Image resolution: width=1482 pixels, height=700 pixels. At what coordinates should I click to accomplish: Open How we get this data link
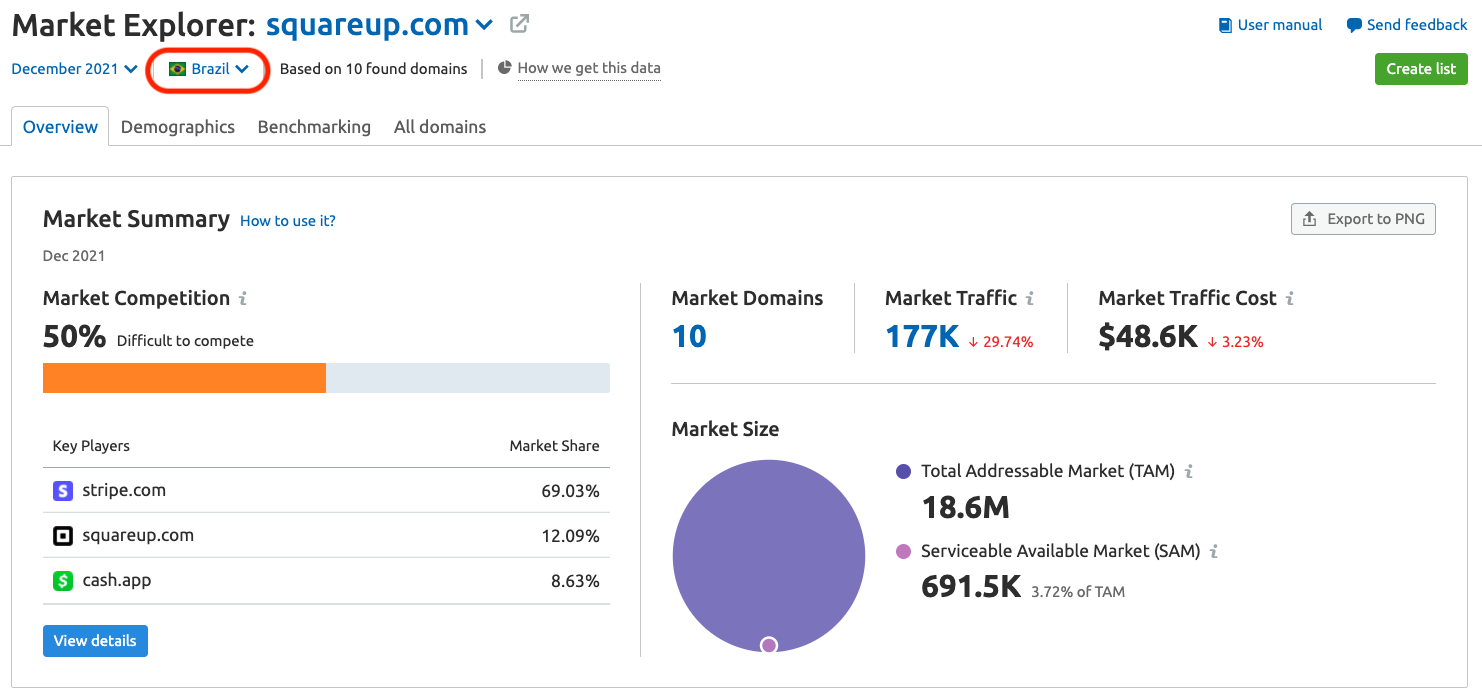tap(589, 68)
